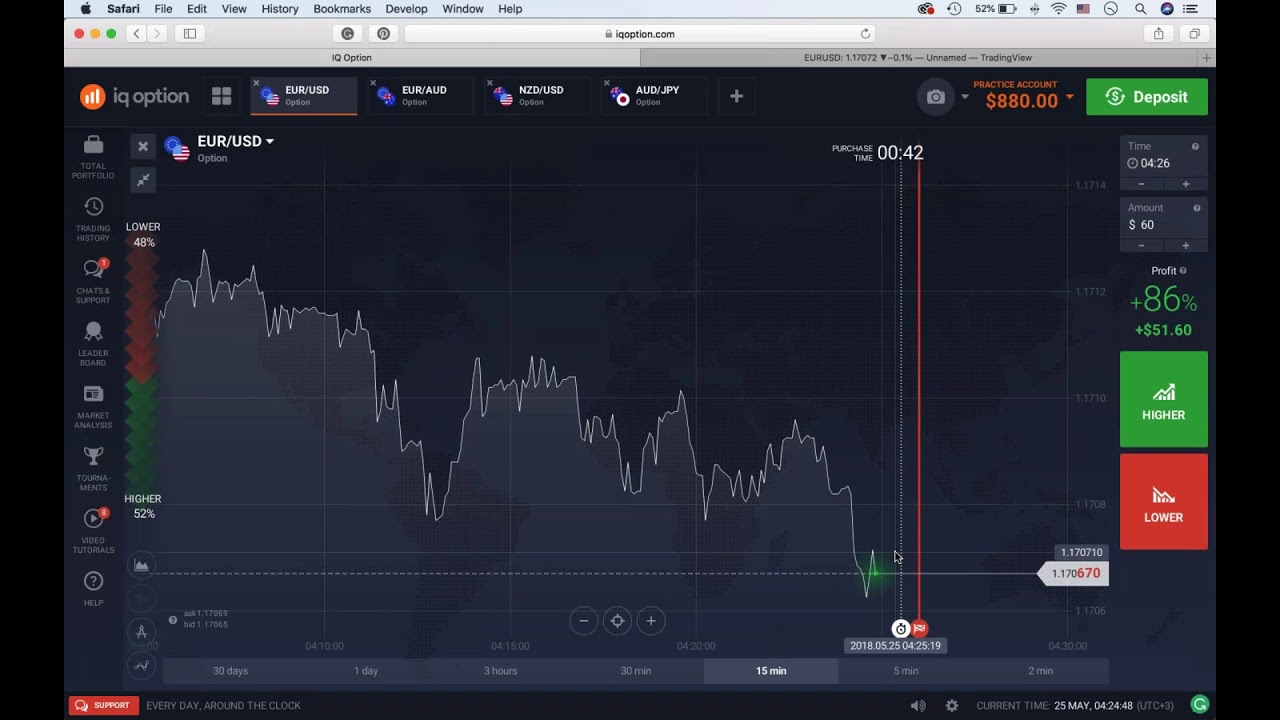This screenshot has width=1280, height=720.
Task: Center chart with the crosshair target button
Action: (x=617, y=621)
